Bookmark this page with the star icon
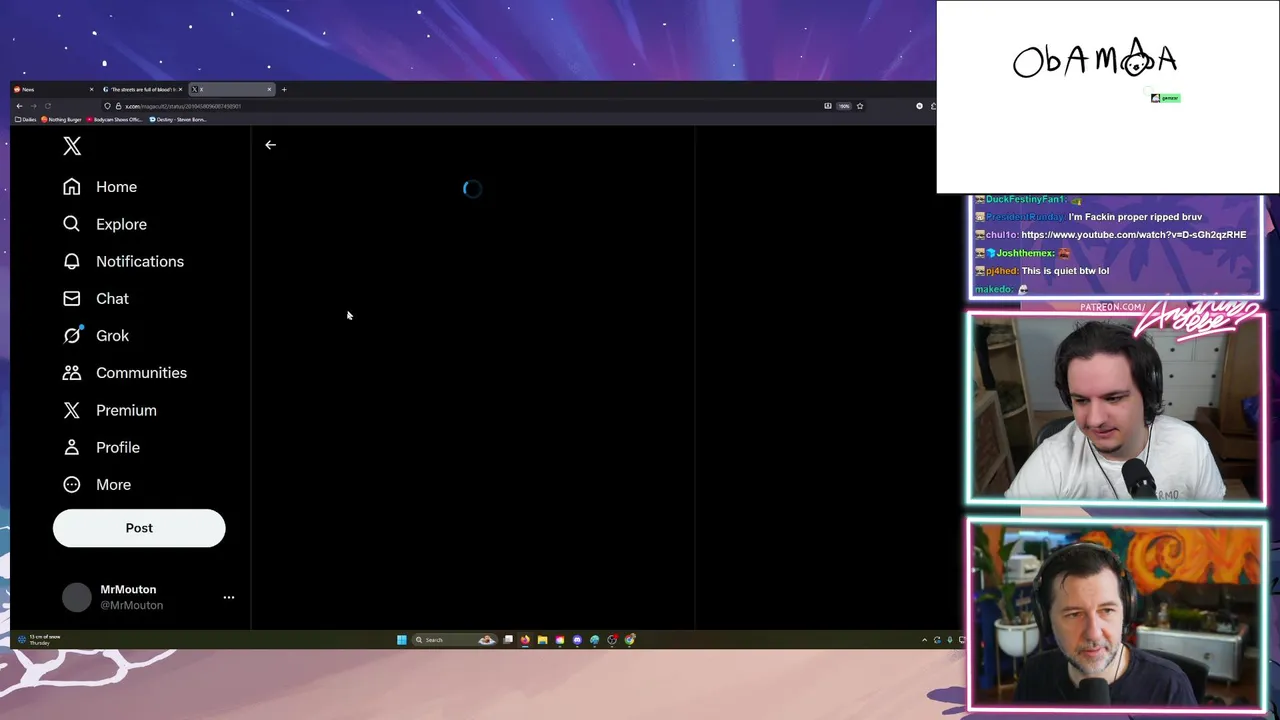Screen dimensions: 1280x720 tap(860, 106)
